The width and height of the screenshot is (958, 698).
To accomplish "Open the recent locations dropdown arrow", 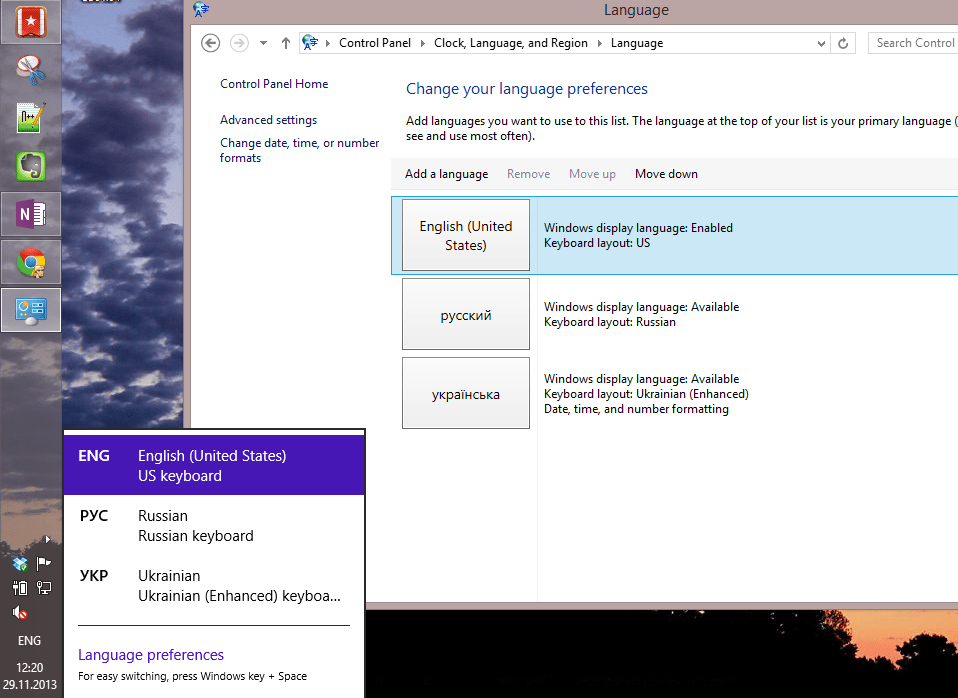I will coord(263,43).
